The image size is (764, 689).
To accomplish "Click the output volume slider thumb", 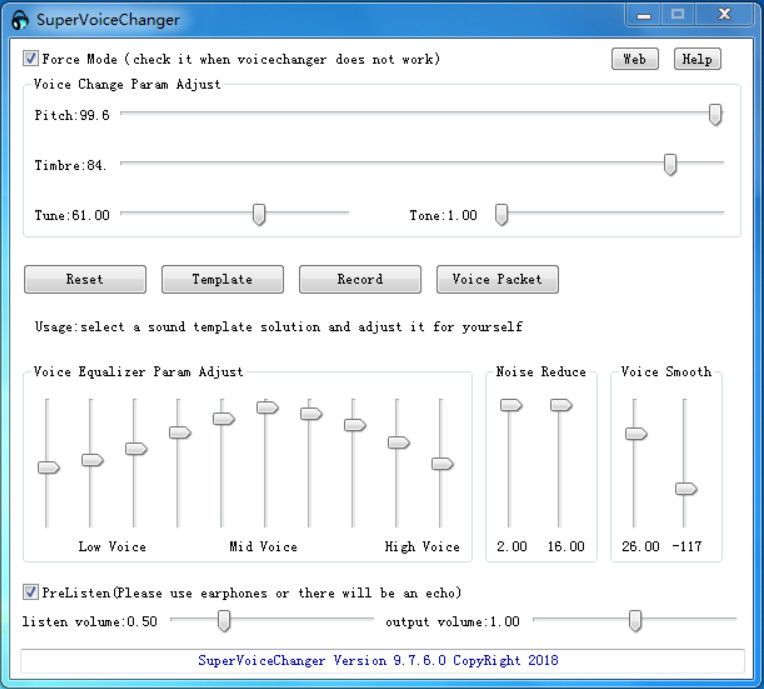I will coord(635,620).
